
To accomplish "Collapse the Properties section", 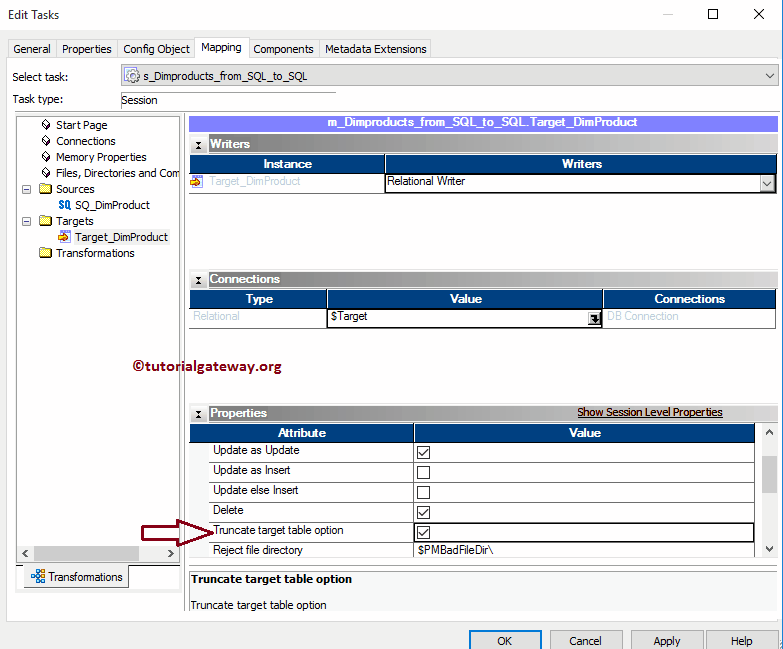I will coord(198,414).
